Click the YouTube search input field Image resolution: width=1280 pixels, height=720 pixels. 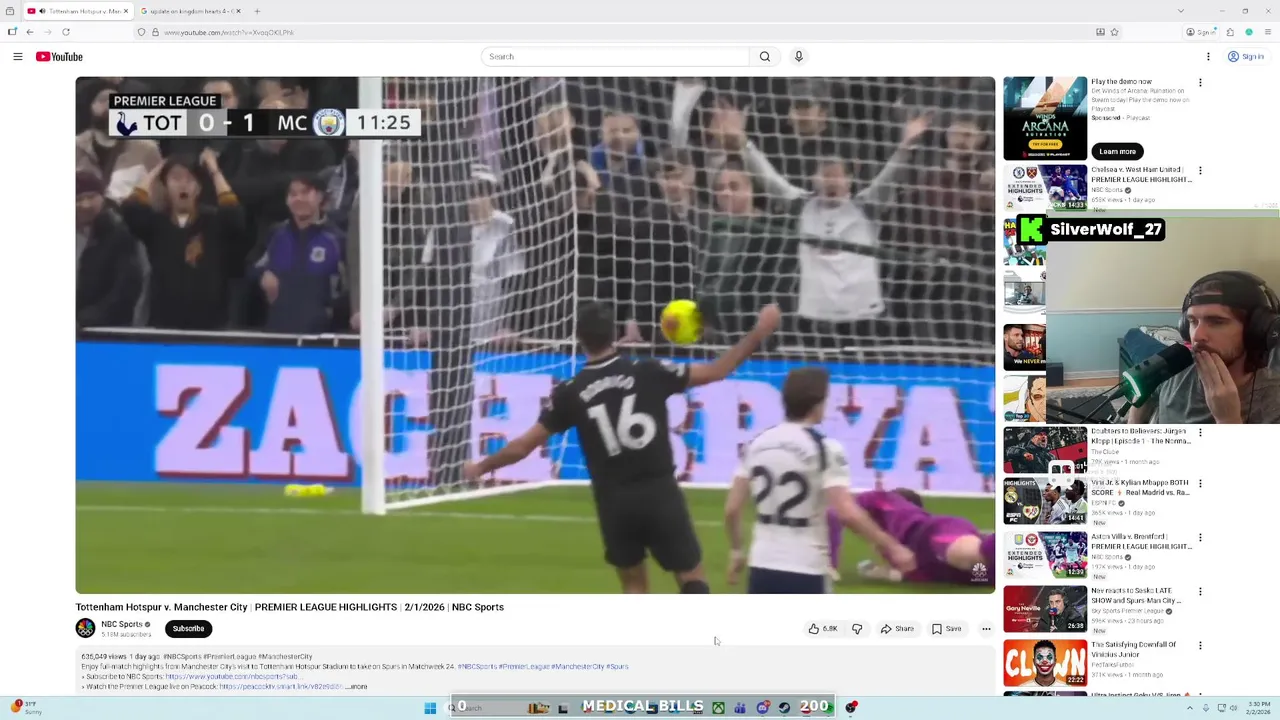click(615, 57)
